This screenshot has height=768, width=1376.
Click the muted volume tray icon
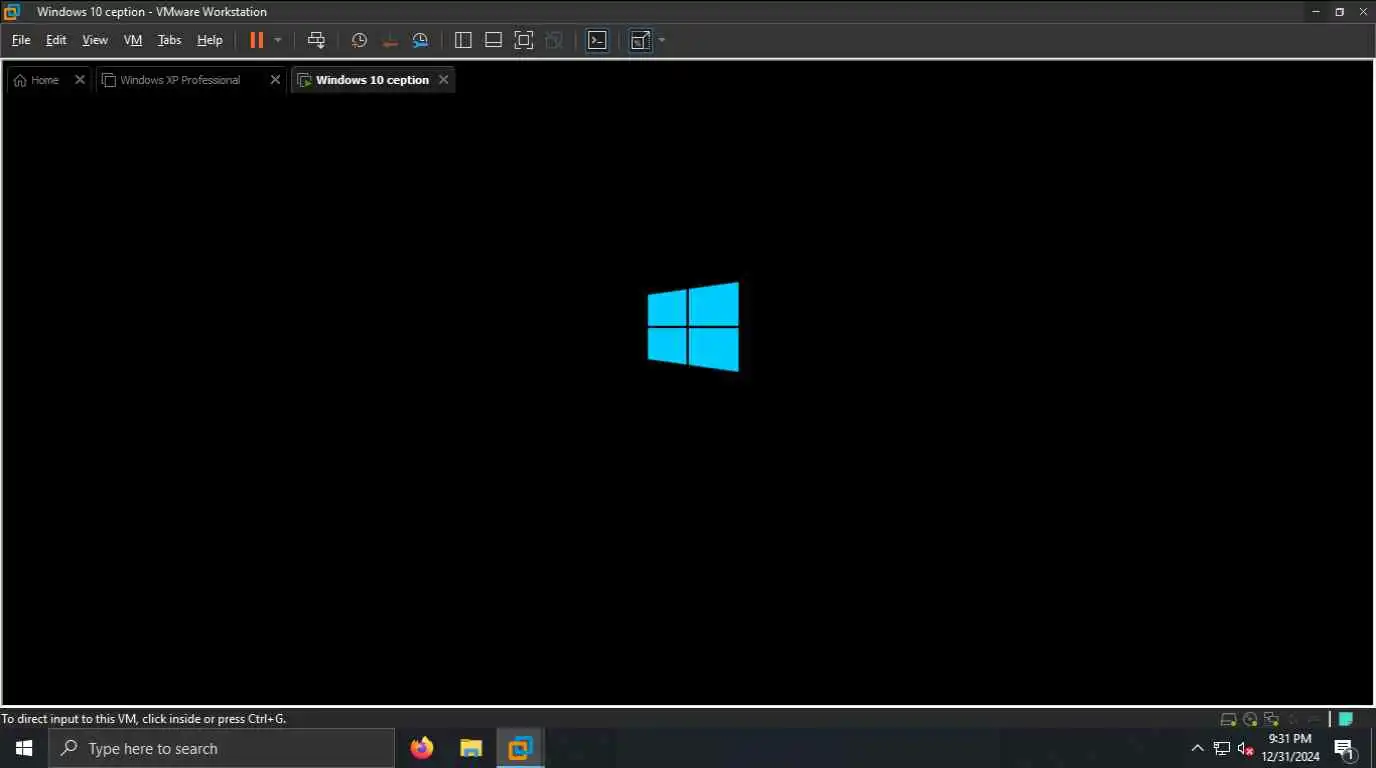[1246, 748]
